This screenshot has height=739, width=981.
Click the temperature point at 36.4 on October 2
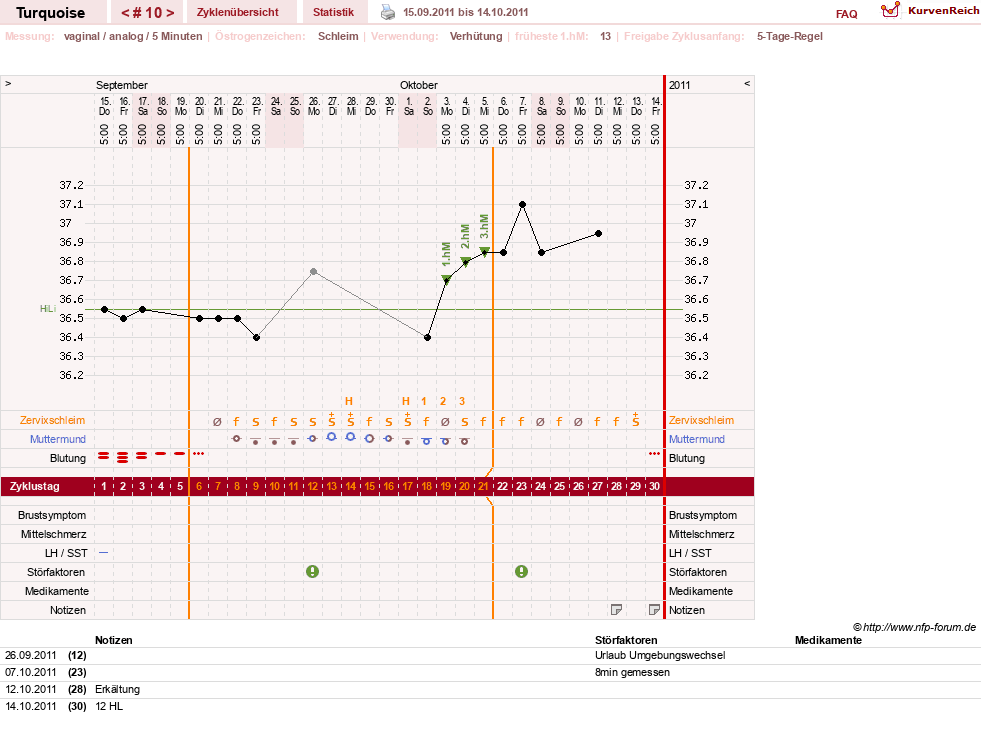tap(427, 338)
